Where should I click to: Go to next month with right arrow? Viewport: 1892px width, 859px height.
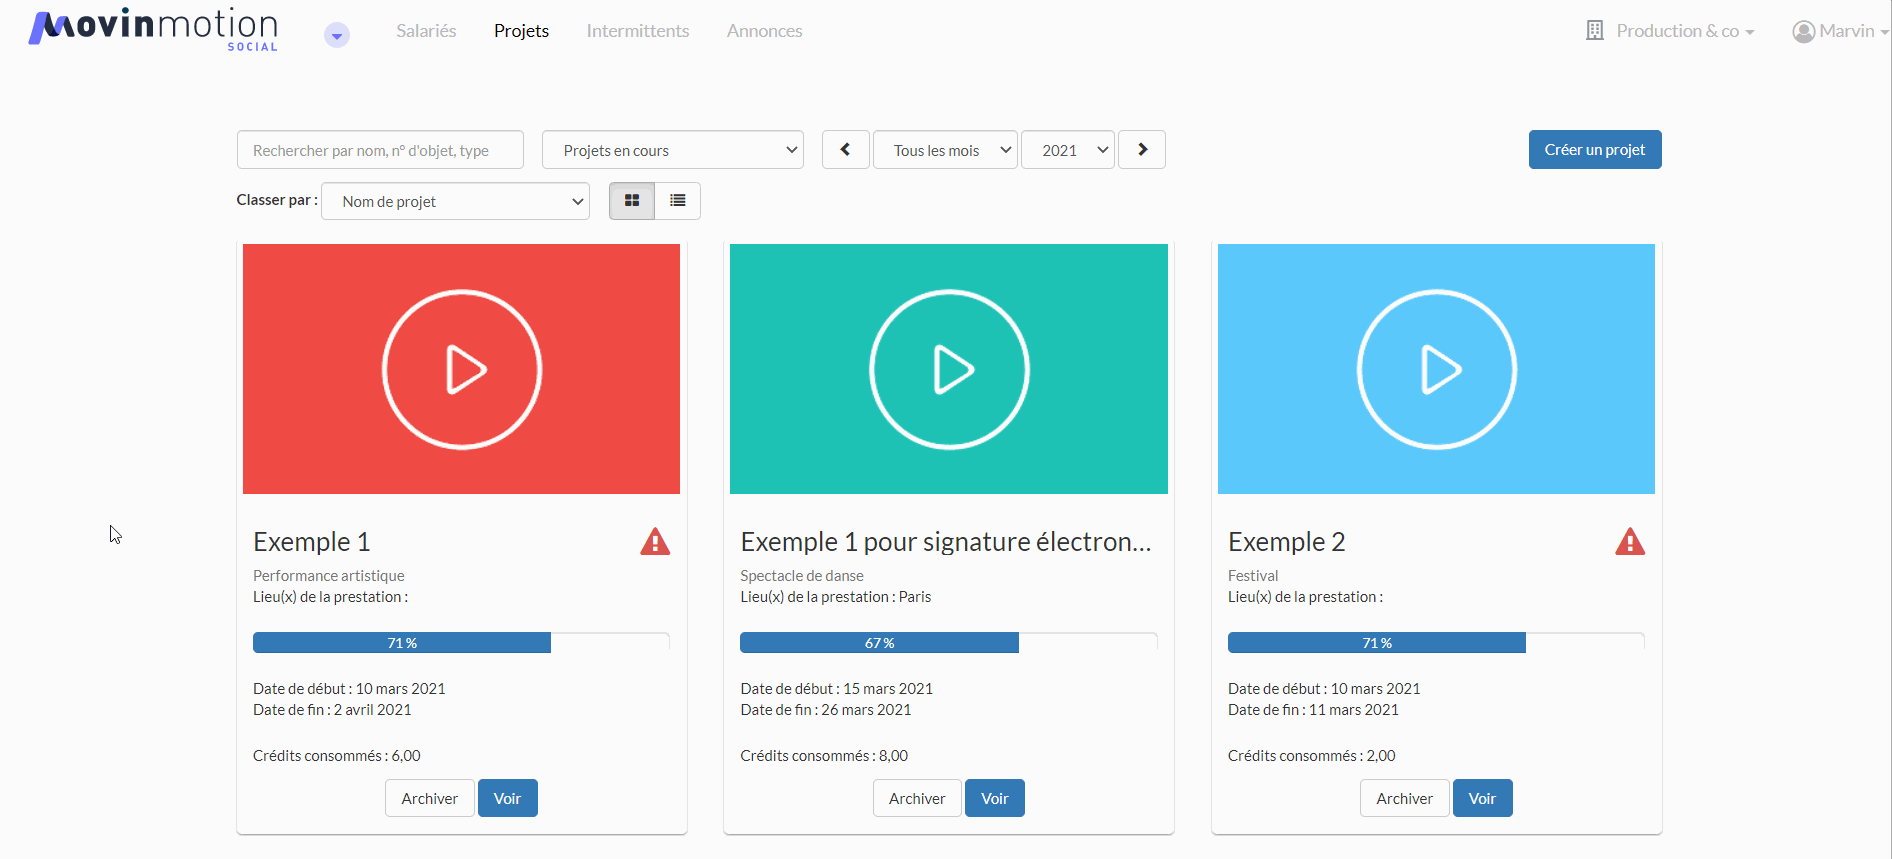coord(1142,150)
